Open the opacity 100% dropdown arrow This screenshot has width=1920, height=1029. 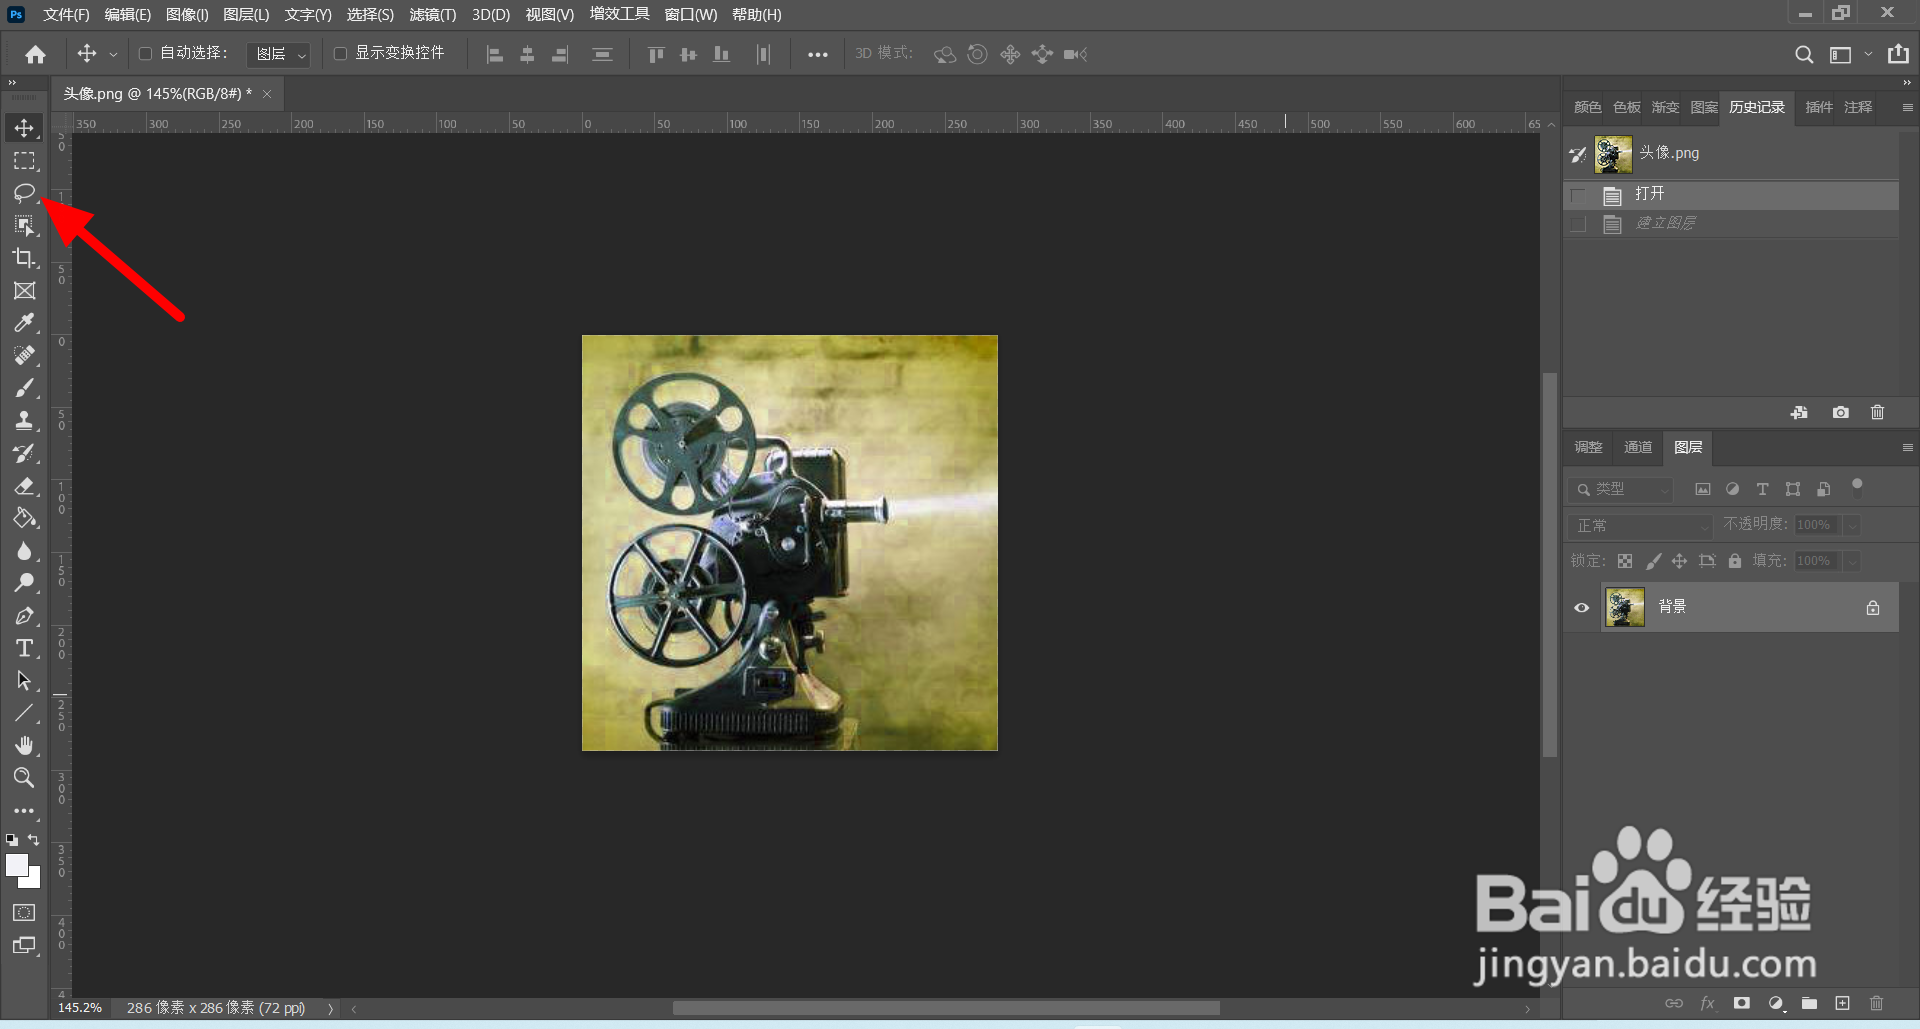pyautogui.click(x=1852, y=525)
